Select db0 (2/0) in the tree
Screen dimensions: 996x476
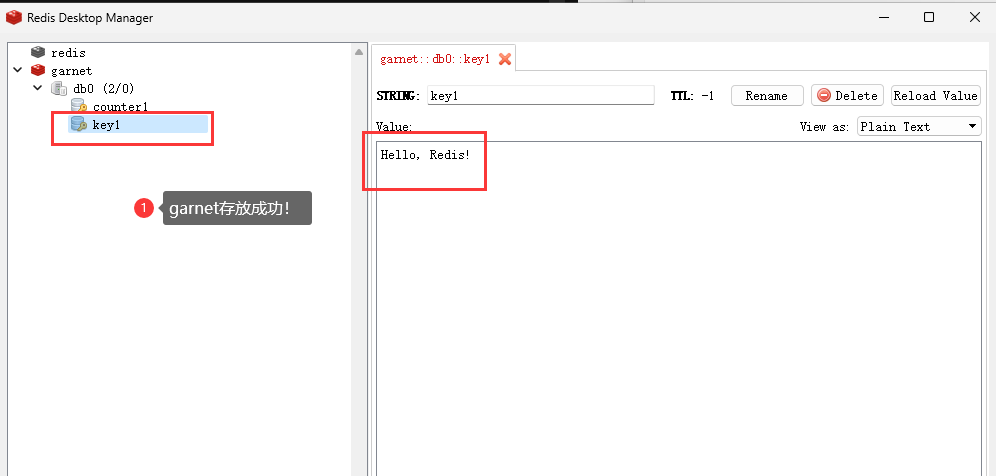pos(104,88)
